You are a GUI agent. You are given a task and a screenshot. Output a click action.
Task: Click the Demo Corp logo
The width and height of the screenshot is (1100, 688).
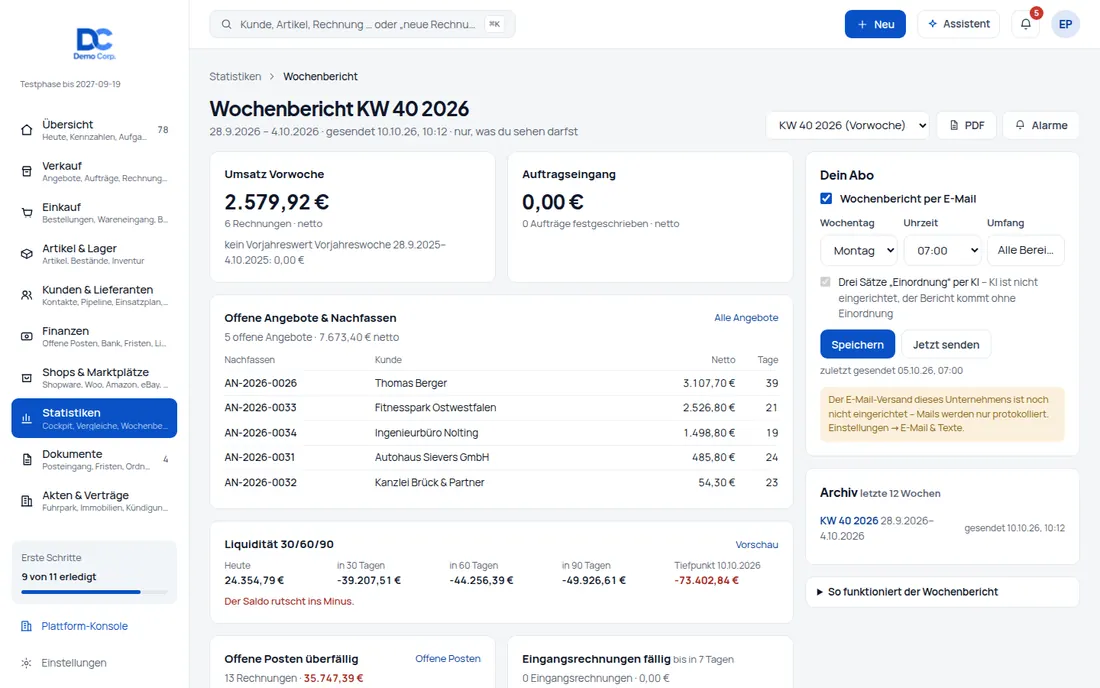click(94, 43)
